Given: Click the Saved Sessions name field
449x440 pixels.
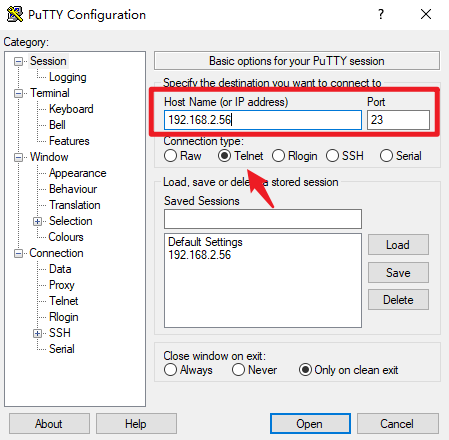Looking at the screenshot, I should [263, 219].
